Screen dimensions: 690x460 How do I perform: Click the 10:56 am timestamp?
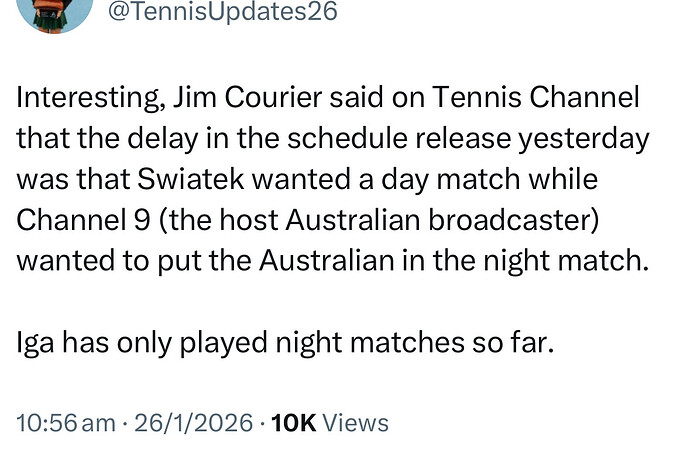[x=66, y=423]
